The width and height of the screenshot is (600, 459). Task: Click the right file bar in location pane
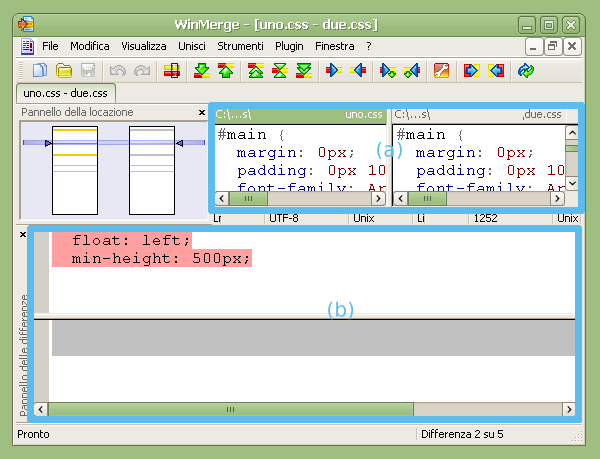[152, 171]
